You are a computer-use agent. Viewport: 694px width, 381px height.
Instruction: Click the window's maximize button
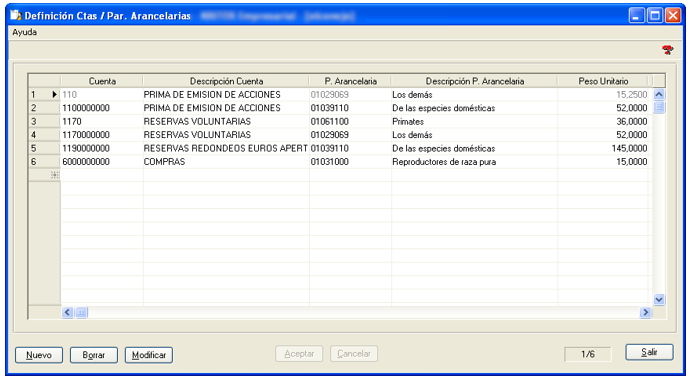[655, 15]
